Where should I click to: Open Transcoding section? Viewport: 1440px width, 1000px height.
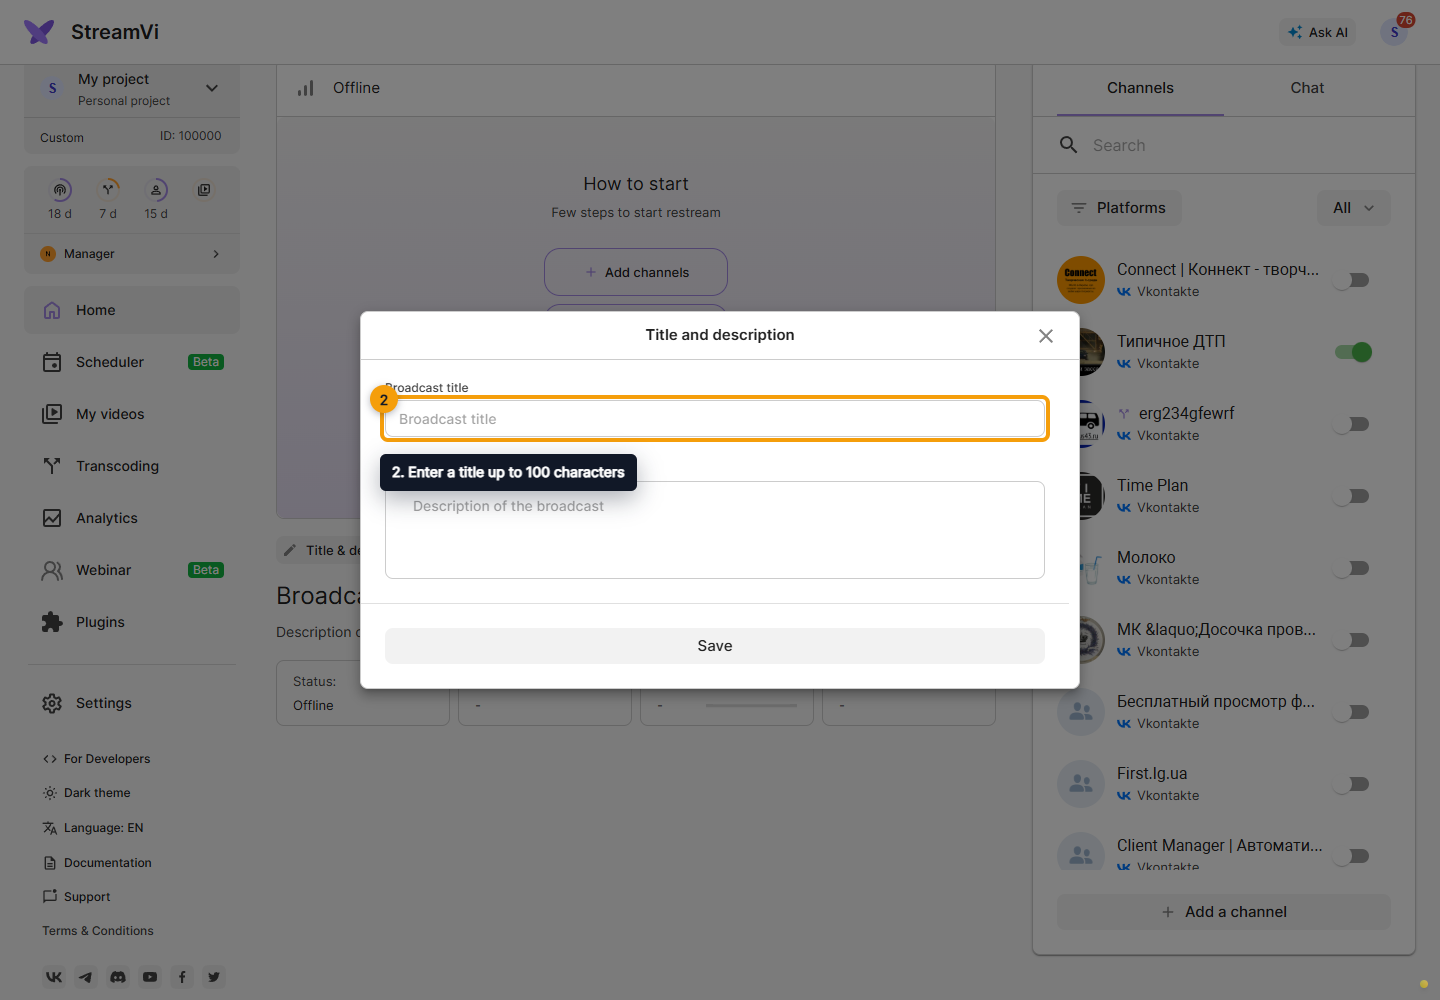[x=132, y=466]
